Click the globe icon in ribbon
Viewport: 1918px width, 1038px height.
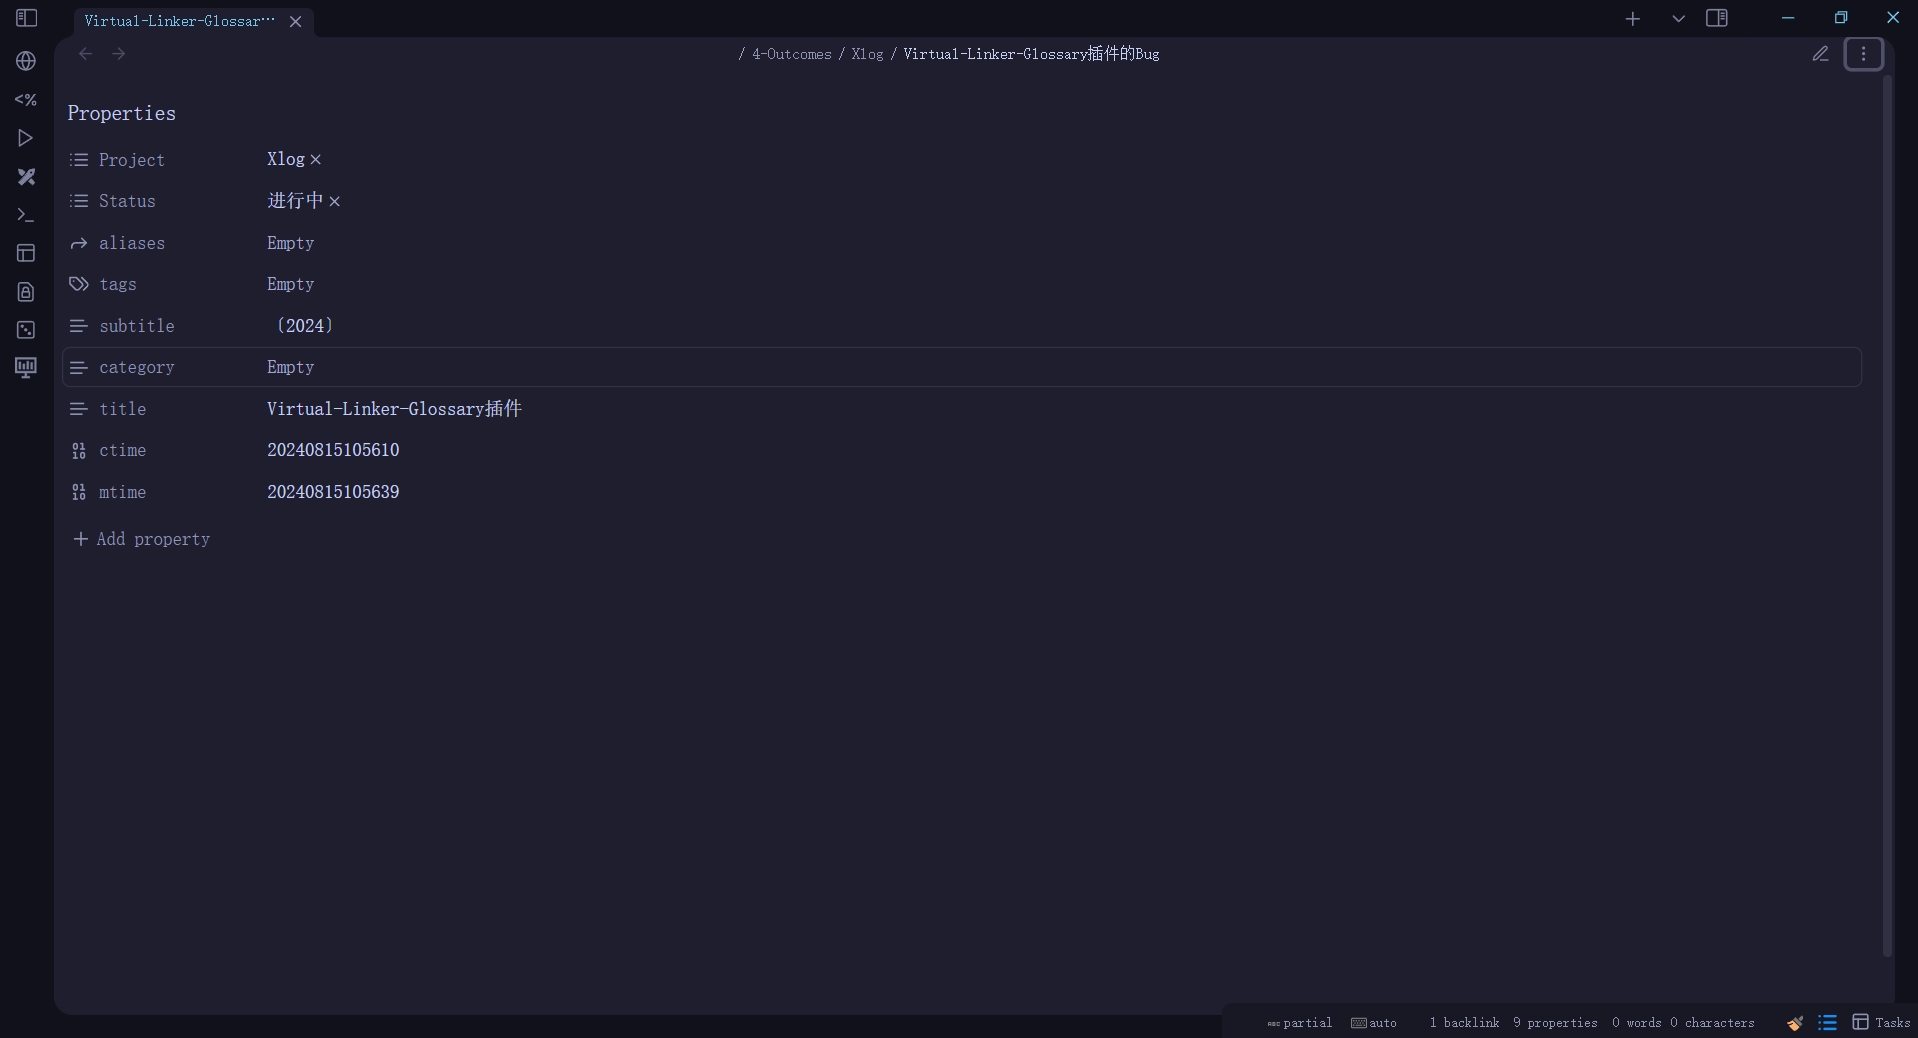(27, 61)
